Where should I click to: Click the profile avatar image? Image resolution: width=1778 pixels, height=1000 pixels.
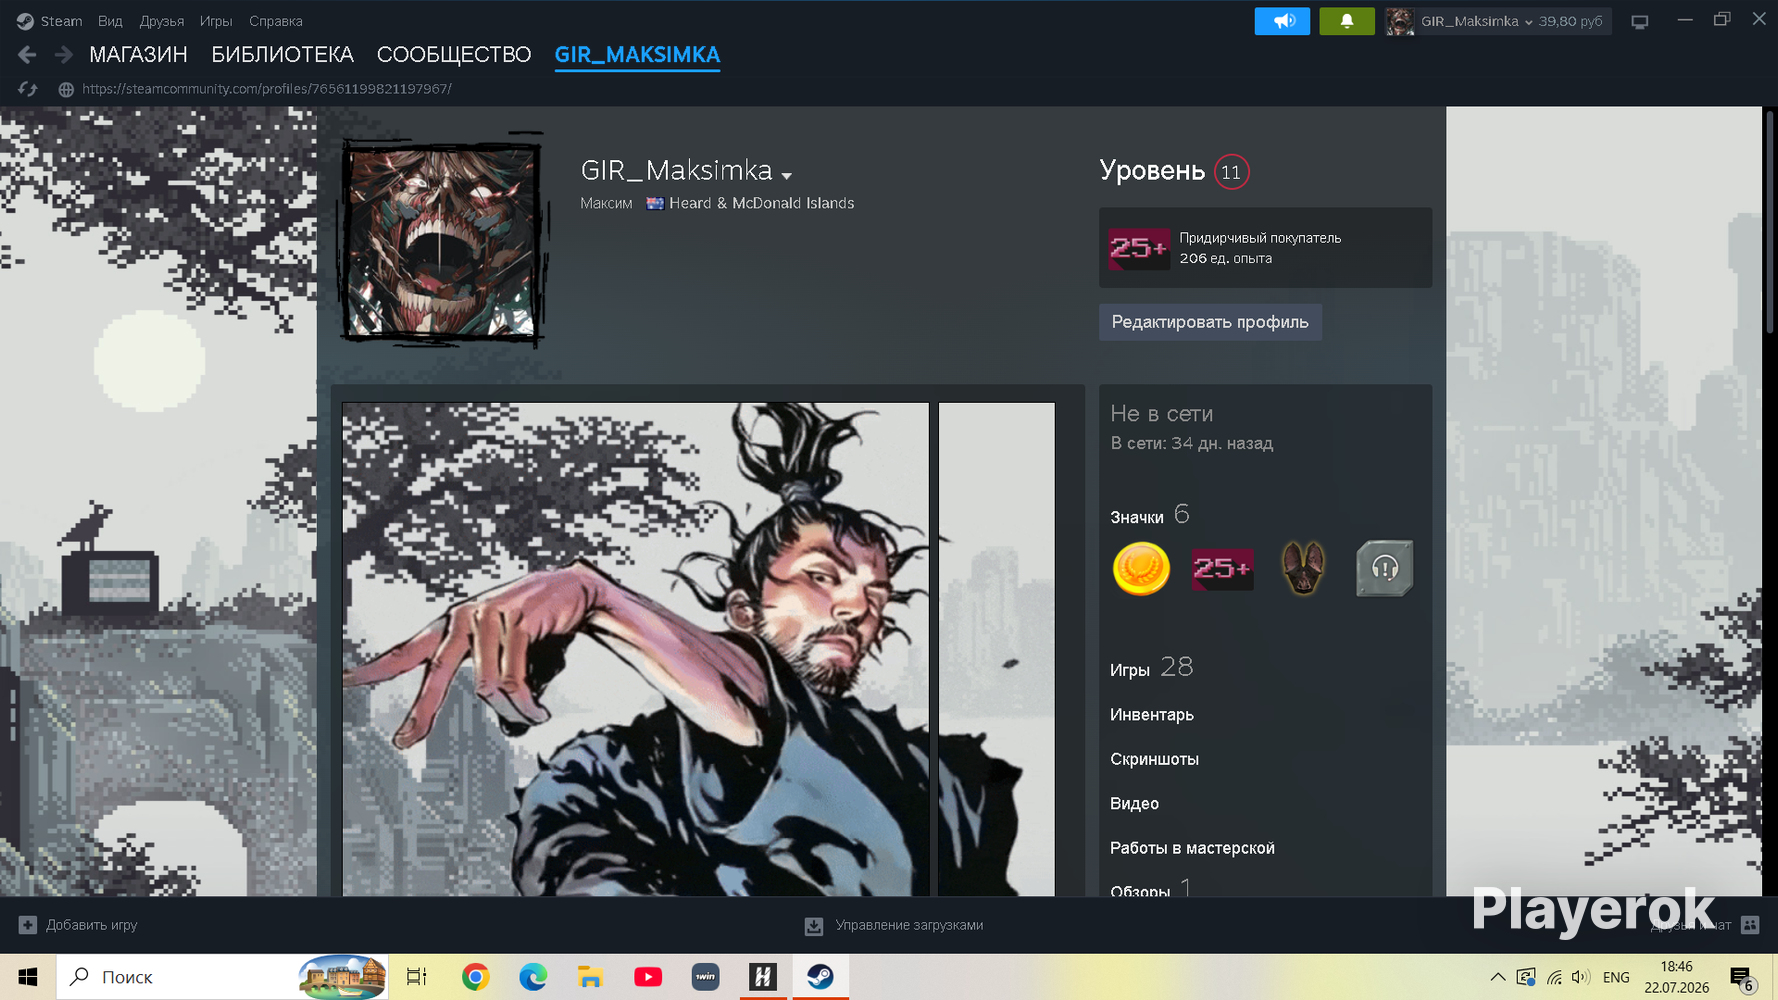tap(441, 241)
